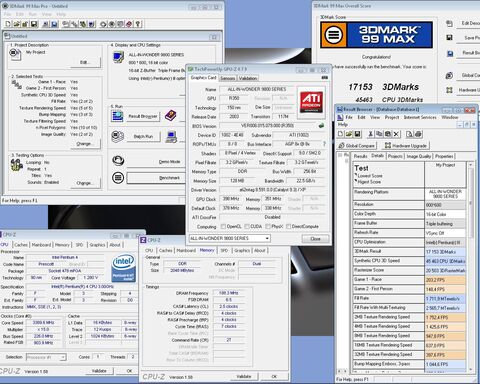Click the Display and CPU Settings monitor icon
The height and width of the screenshot is (384, 480).
(x=118, y=57)
